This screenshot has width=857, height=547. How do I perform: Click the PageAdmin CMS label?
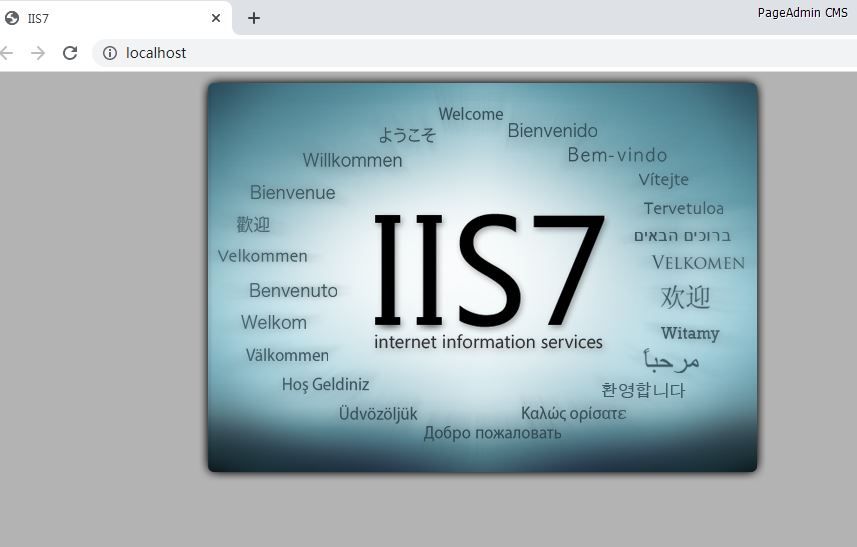[x=802, y=13]
